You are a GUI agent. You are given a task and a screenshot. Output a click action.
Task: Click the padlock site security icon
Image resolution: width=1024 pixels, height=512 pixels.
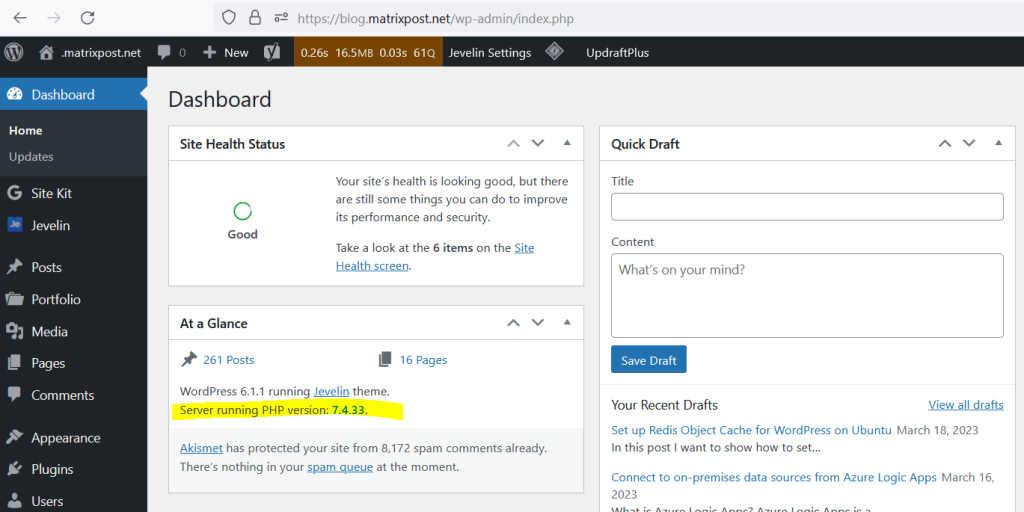coord(255,18)
